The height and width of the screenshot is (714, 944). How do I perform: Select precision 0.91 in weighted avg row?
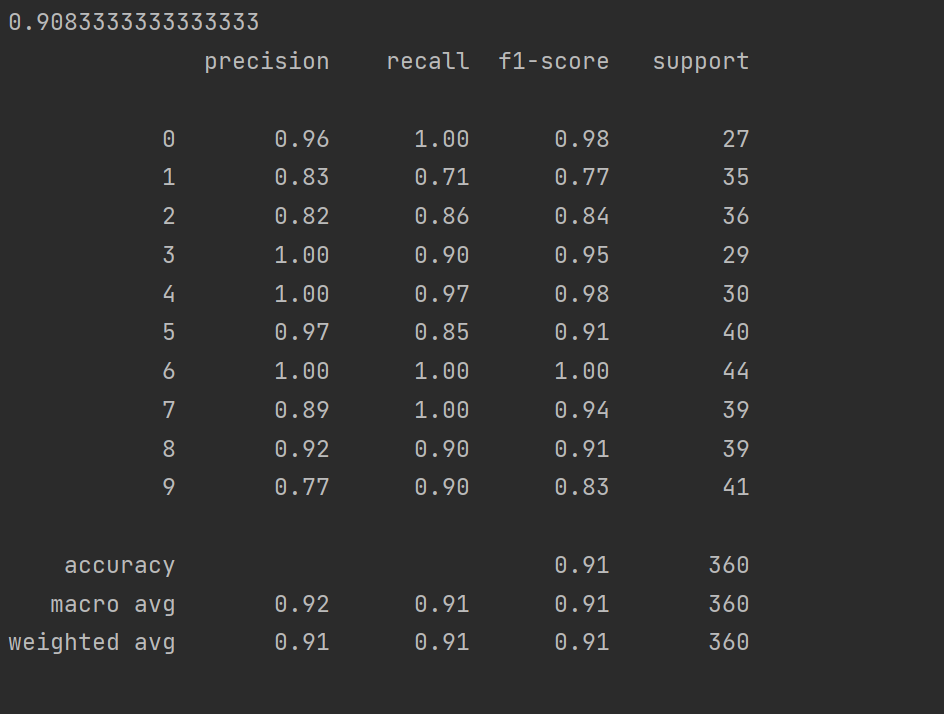click(302, 642)
